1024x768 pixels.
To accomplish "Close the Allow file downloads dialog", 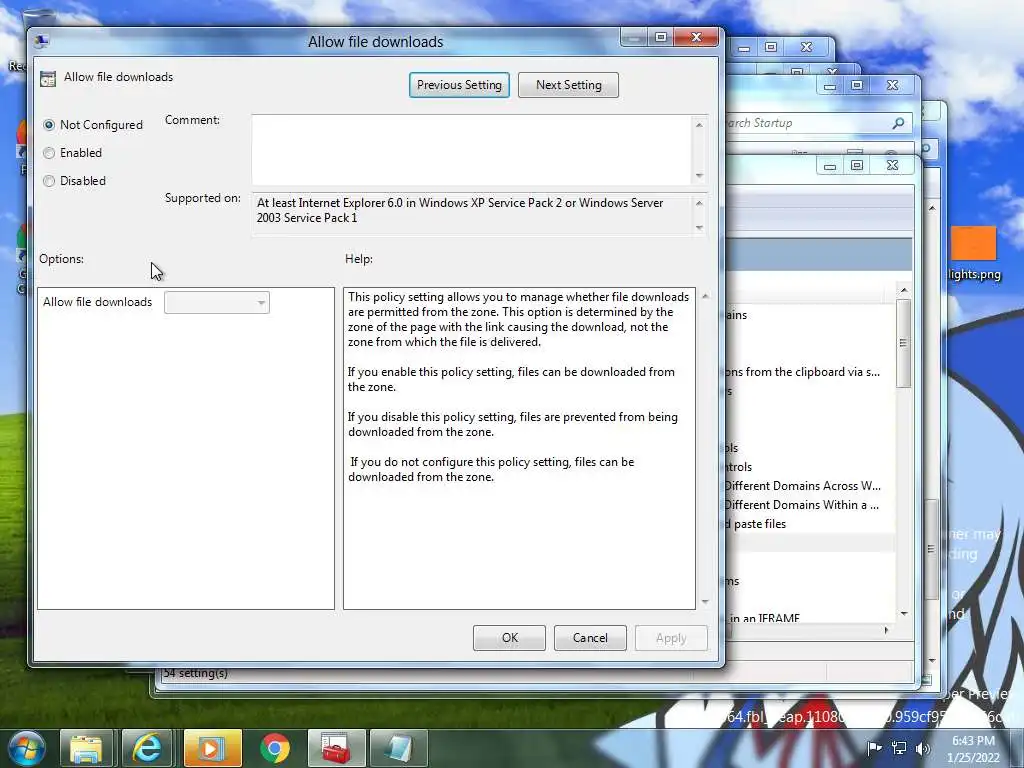I will coord(696,37).
